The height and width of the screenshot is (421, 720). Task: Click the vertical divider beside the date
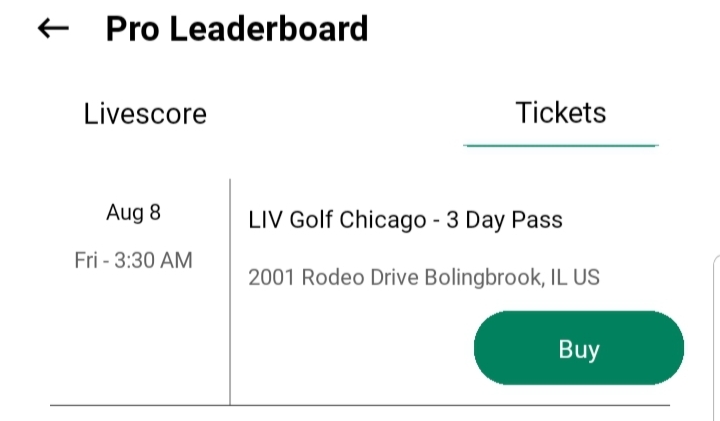[x=230, y=290]
